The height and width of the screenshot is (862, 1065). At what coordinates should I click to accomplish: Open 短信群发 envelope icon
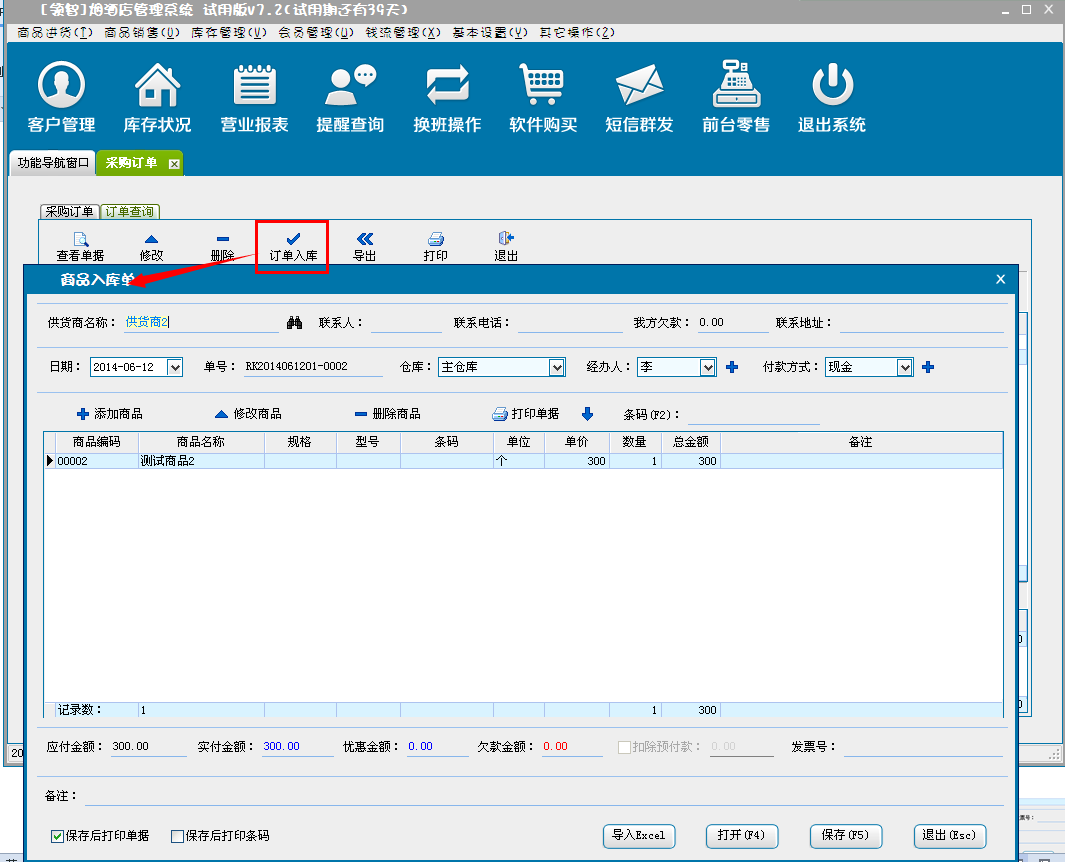(x=640, y=86)
